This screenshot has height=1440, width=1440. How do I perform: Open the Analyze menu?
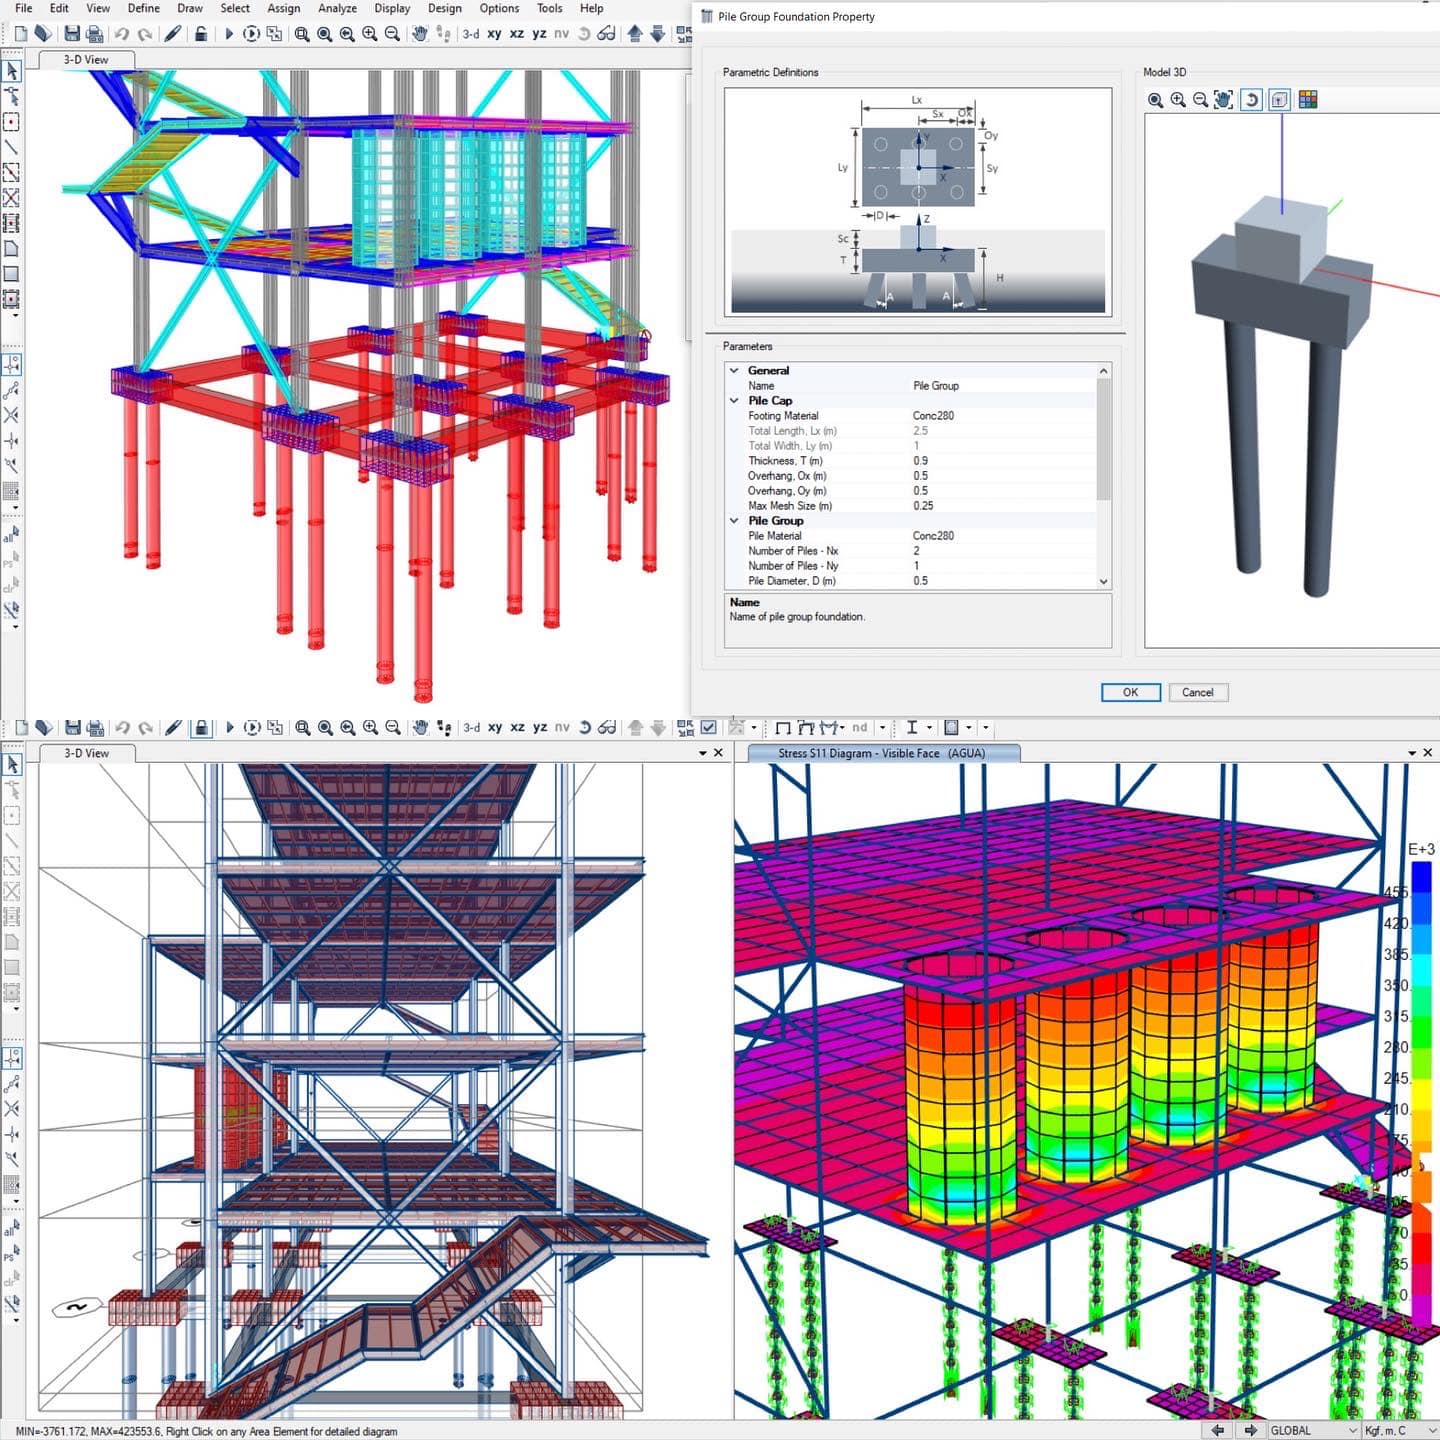pyautogui.click(x=337, y=8)
